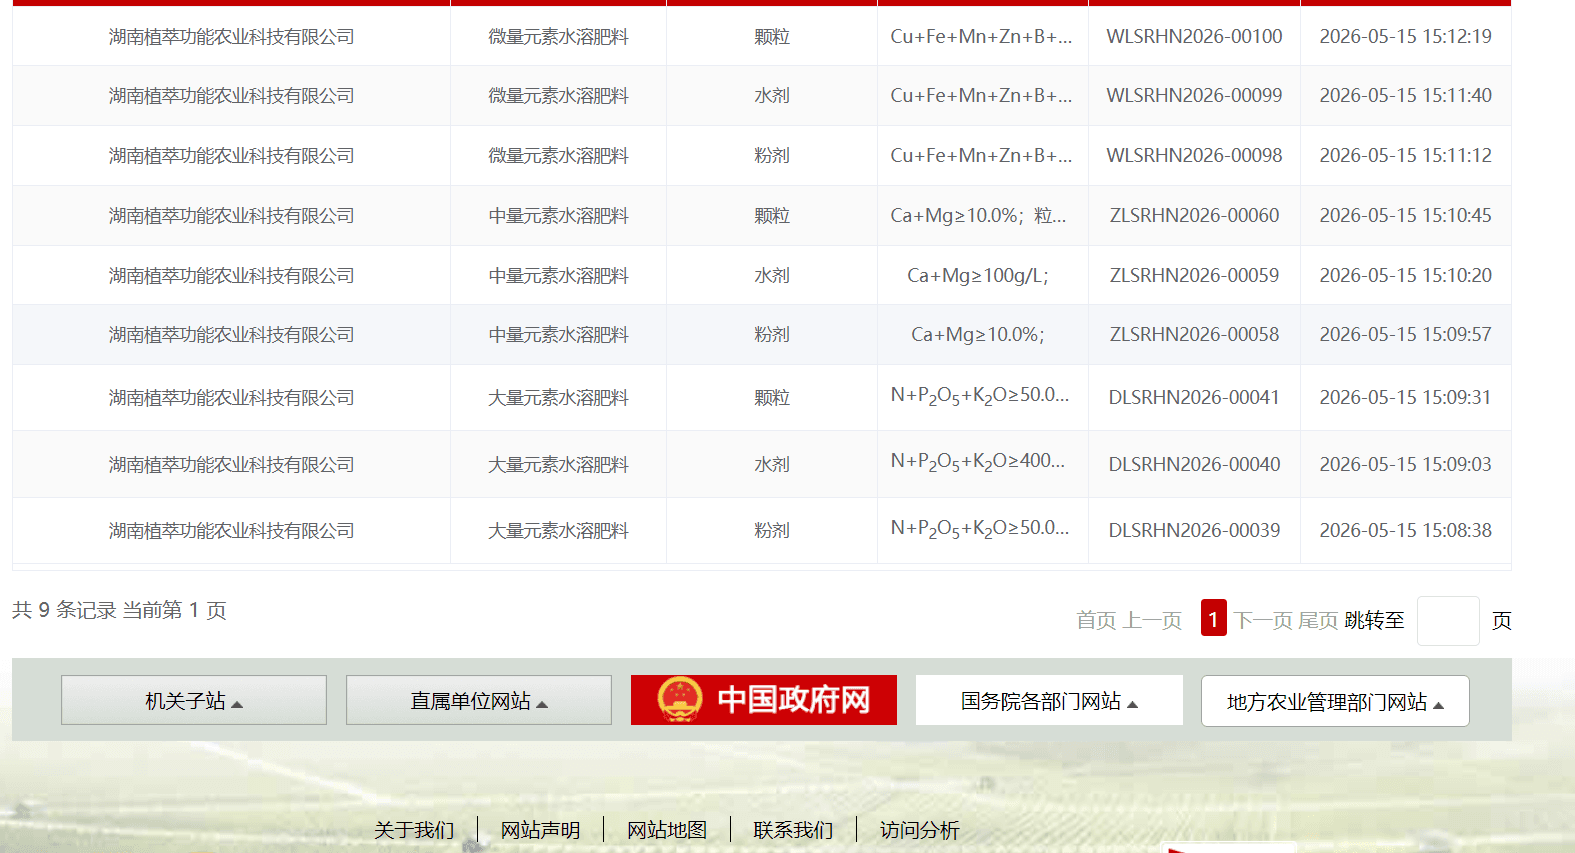Click the 下一页 next page link

(1263, 620)
